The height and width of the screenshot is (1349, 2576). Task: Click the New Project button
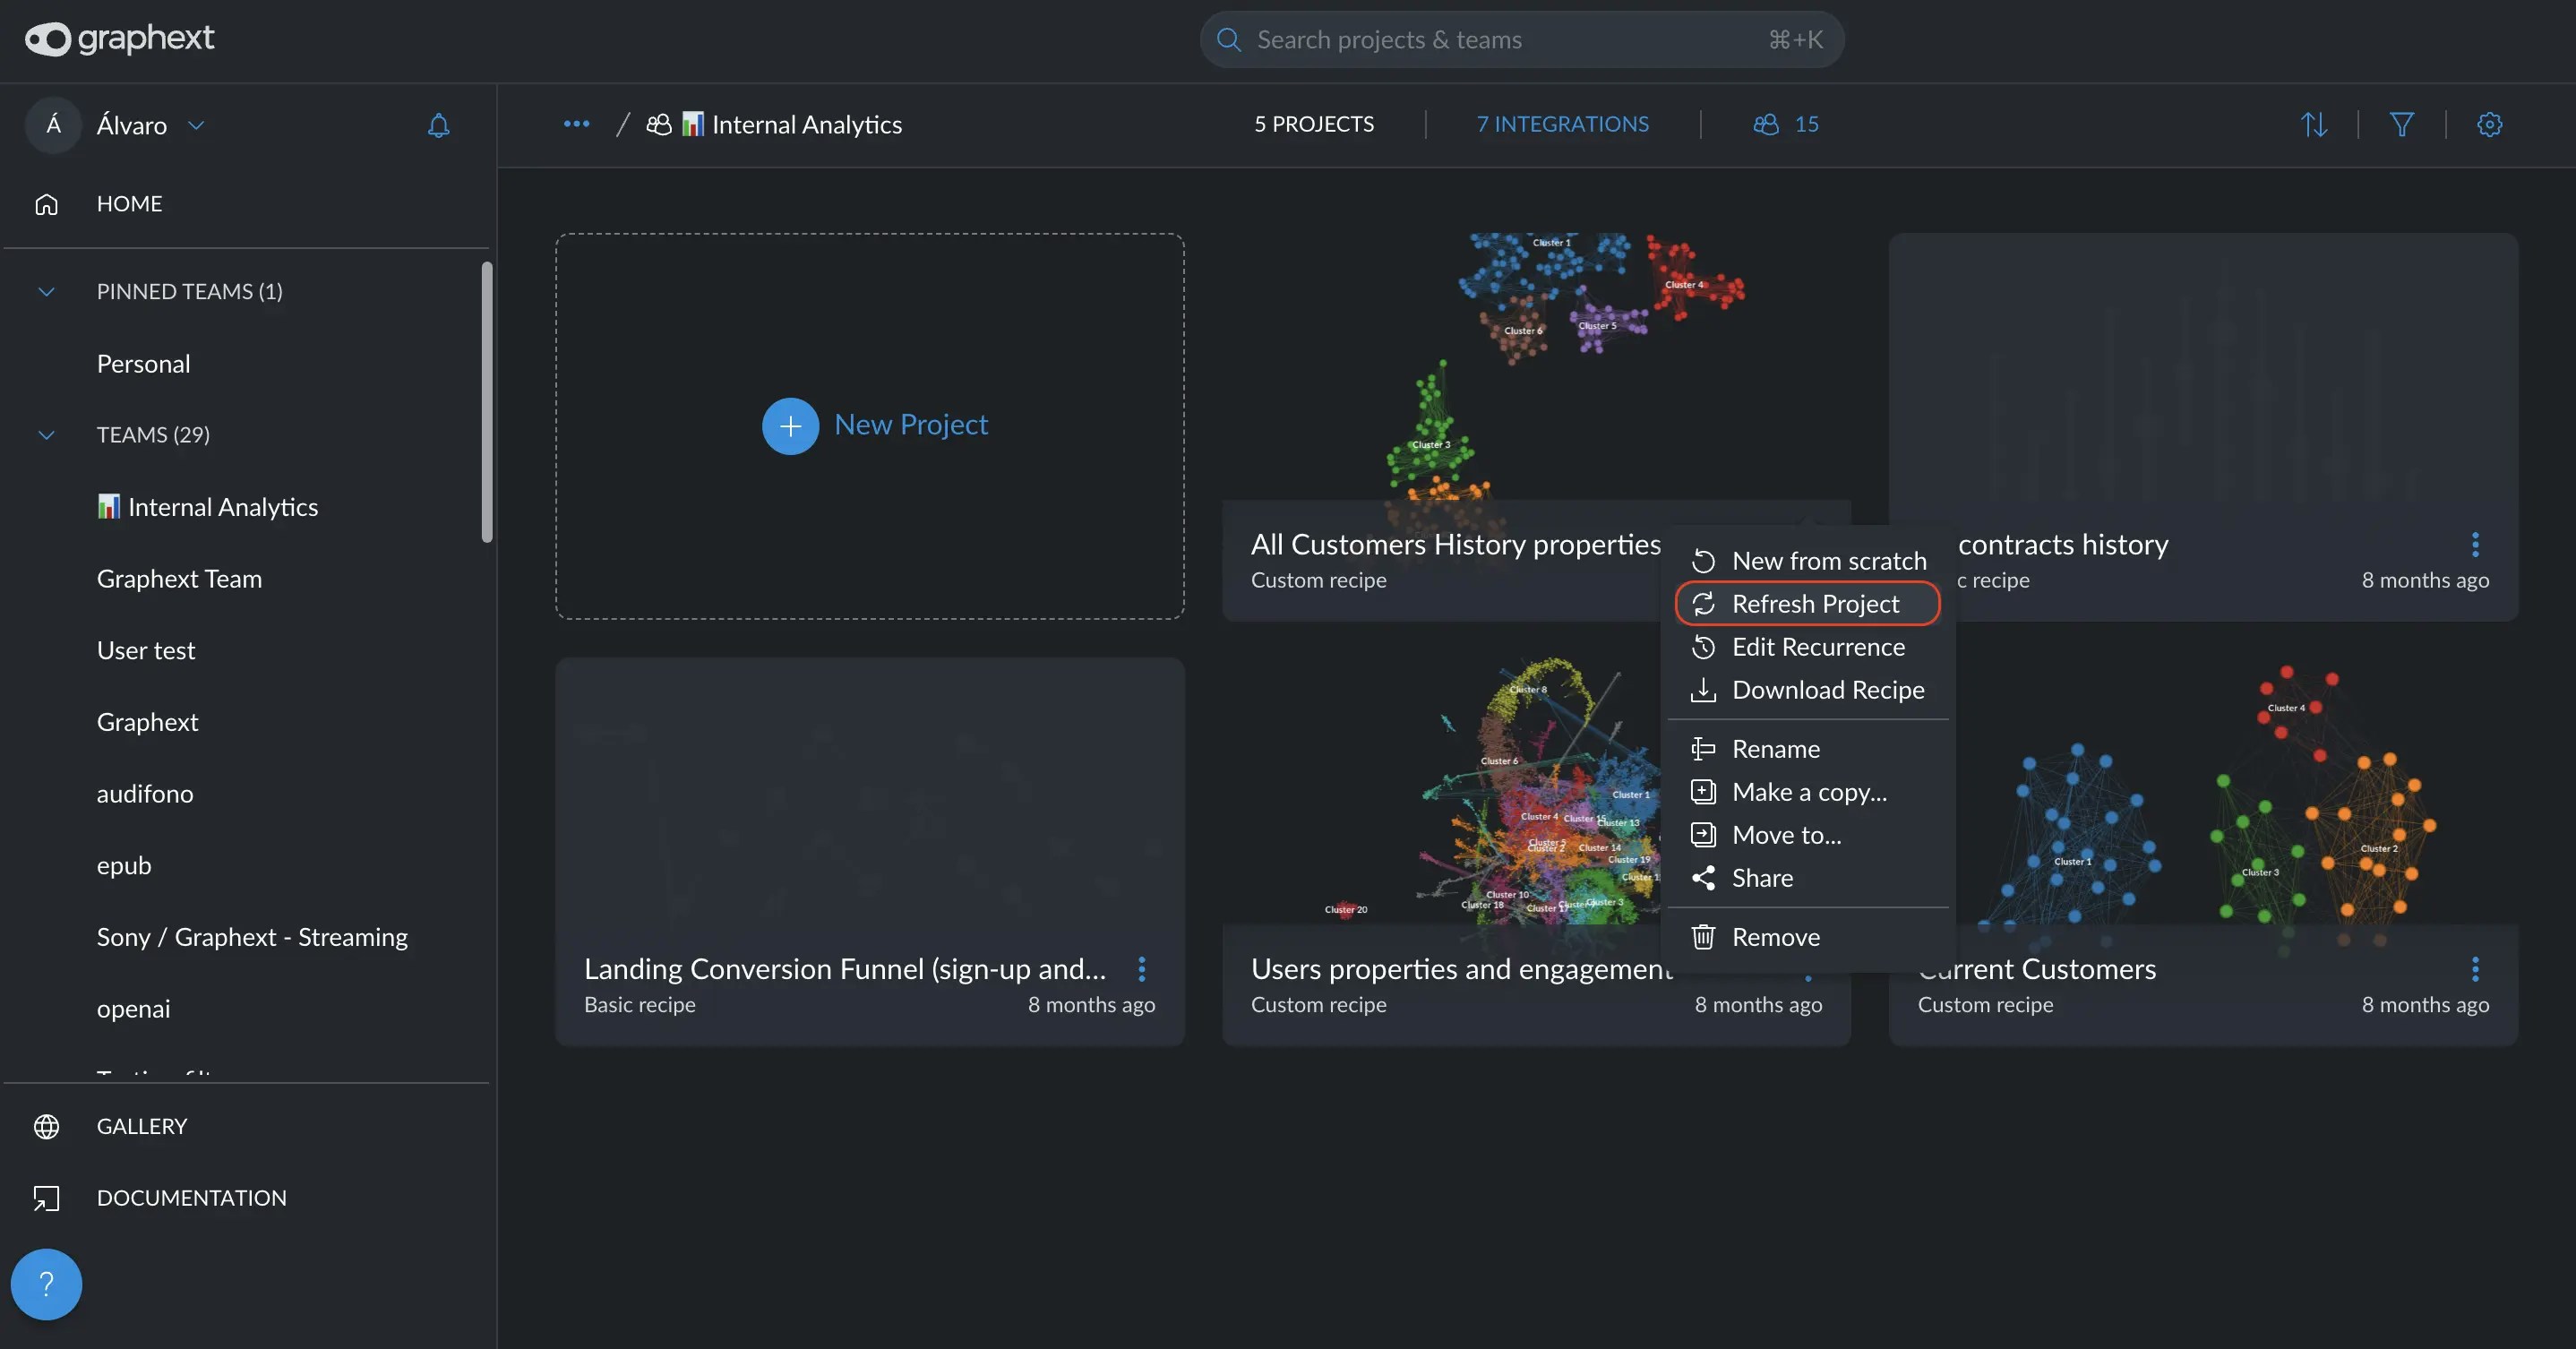[x=874, y=425]
